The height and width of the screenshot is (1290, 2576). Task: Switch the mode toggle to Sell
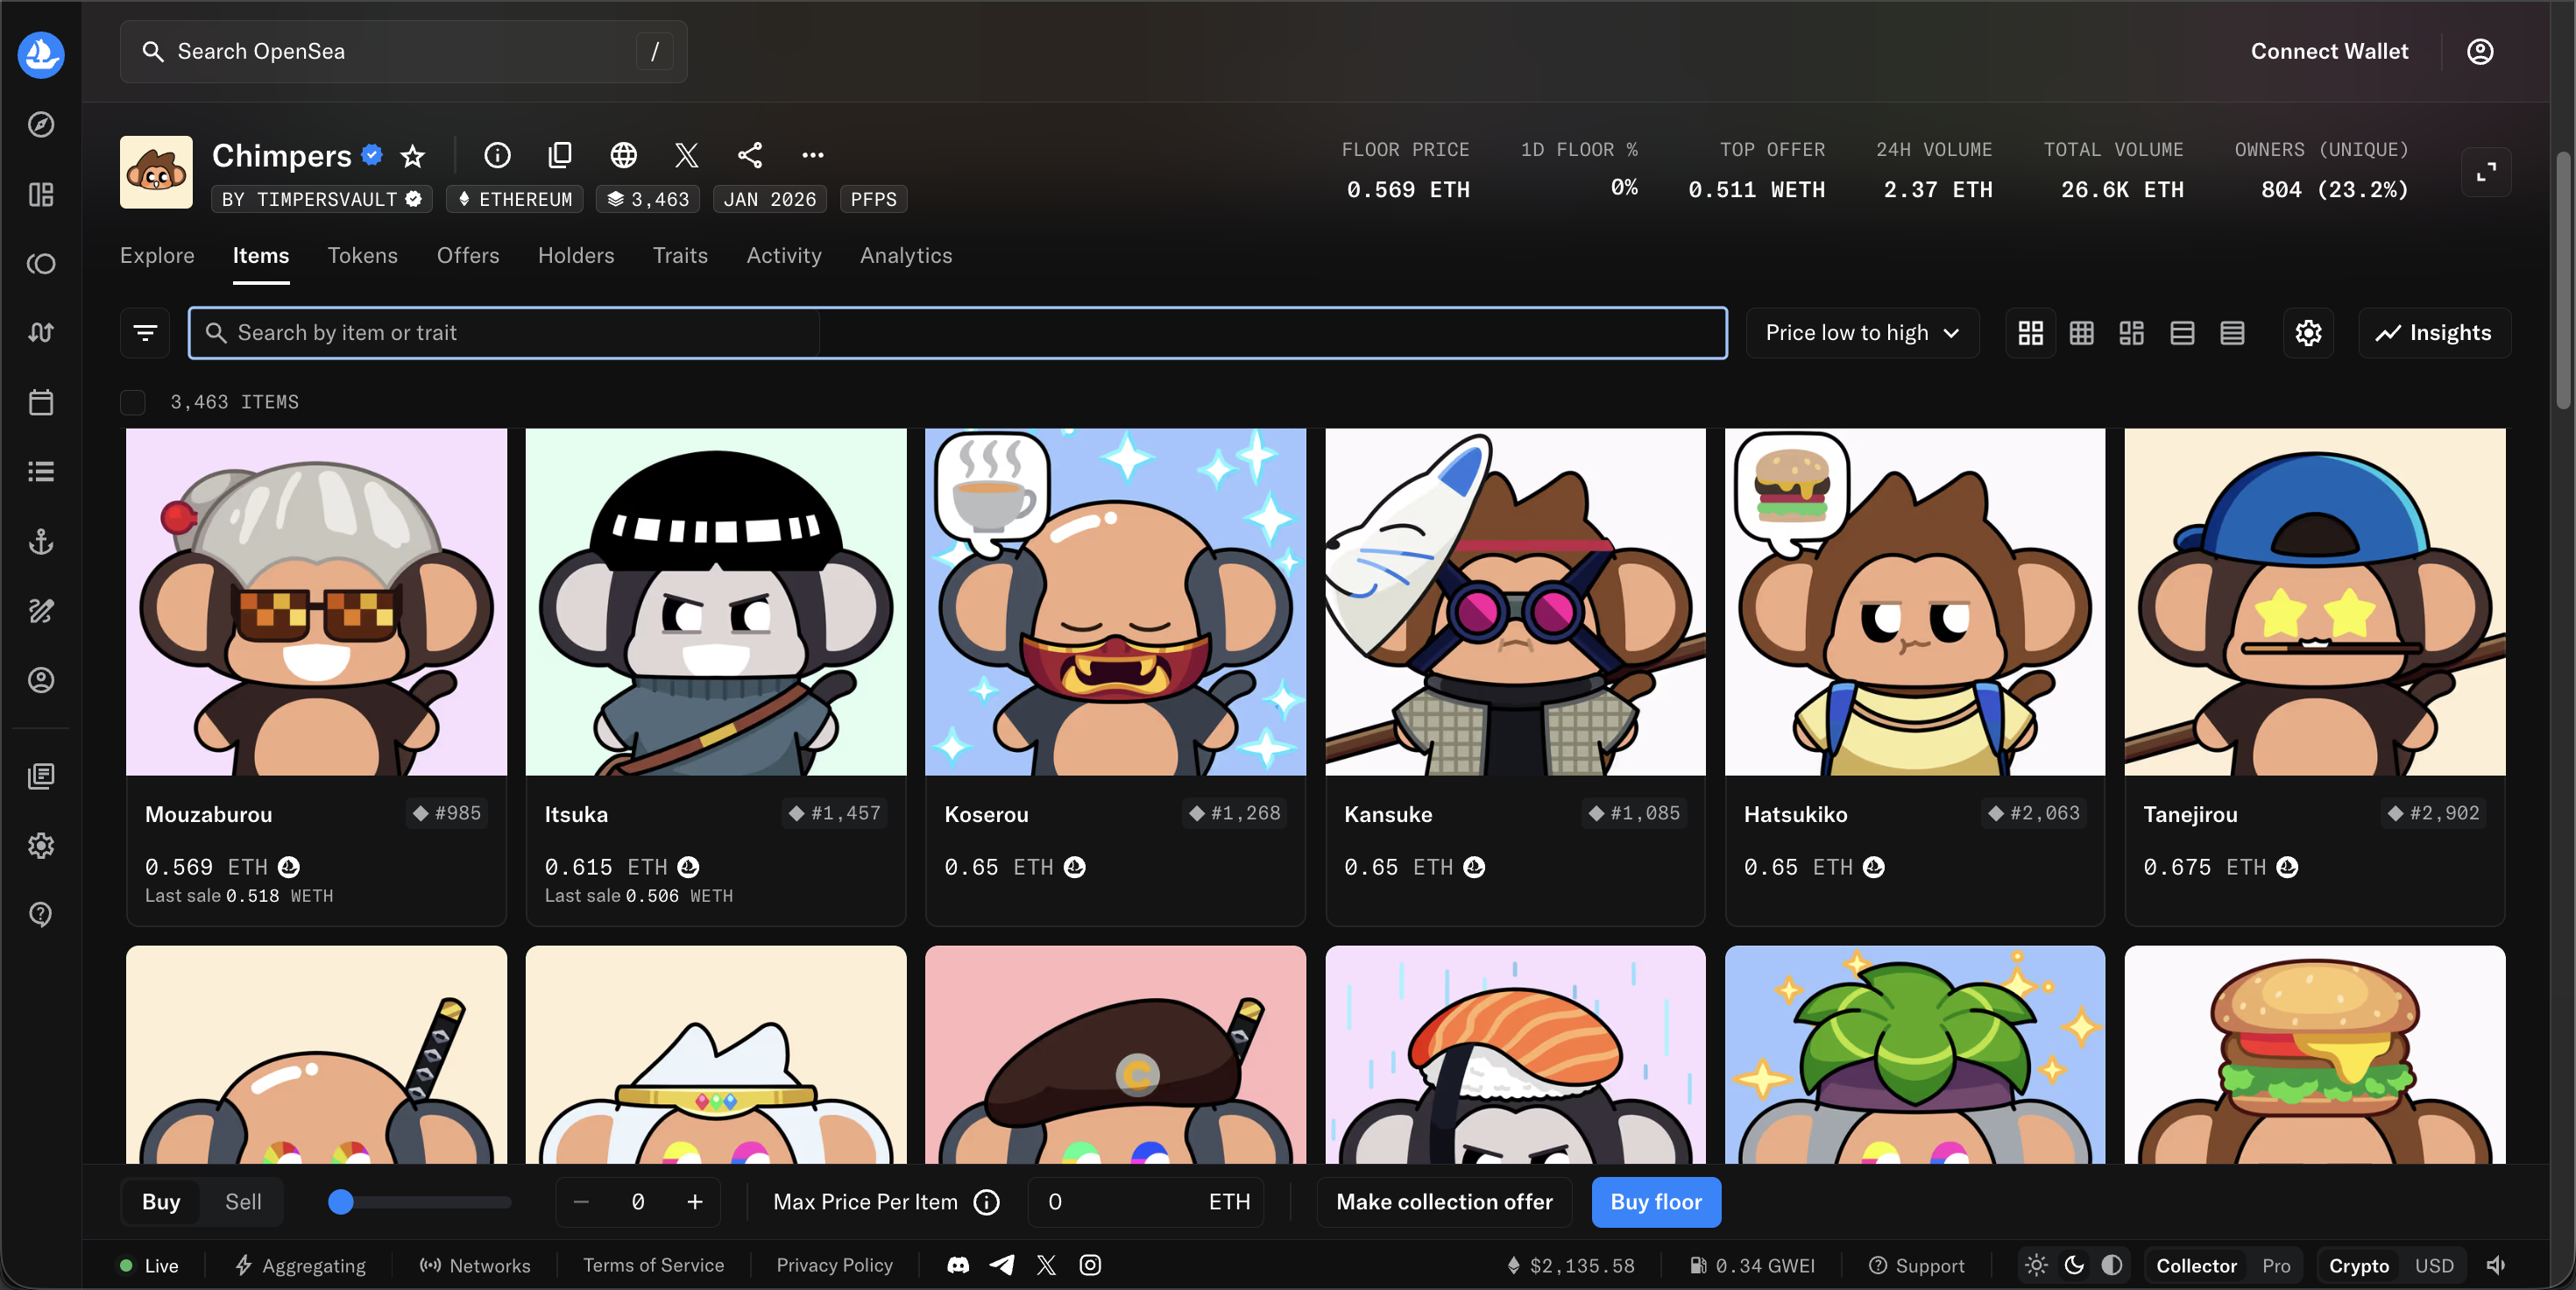(x=243, y=1202)
